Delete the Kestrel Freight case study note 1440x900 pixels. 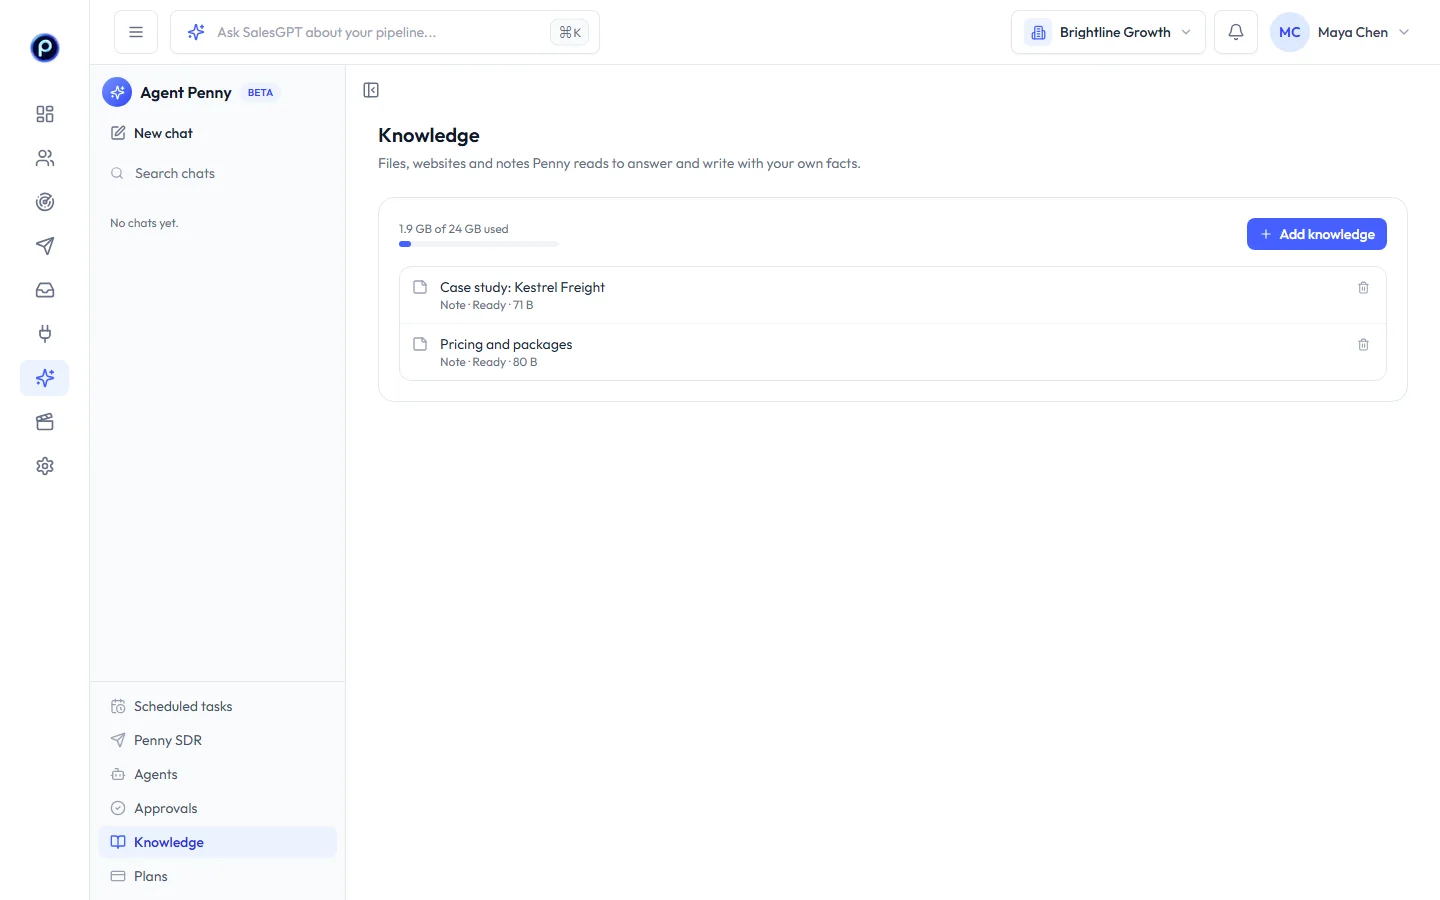(1363, 288)
